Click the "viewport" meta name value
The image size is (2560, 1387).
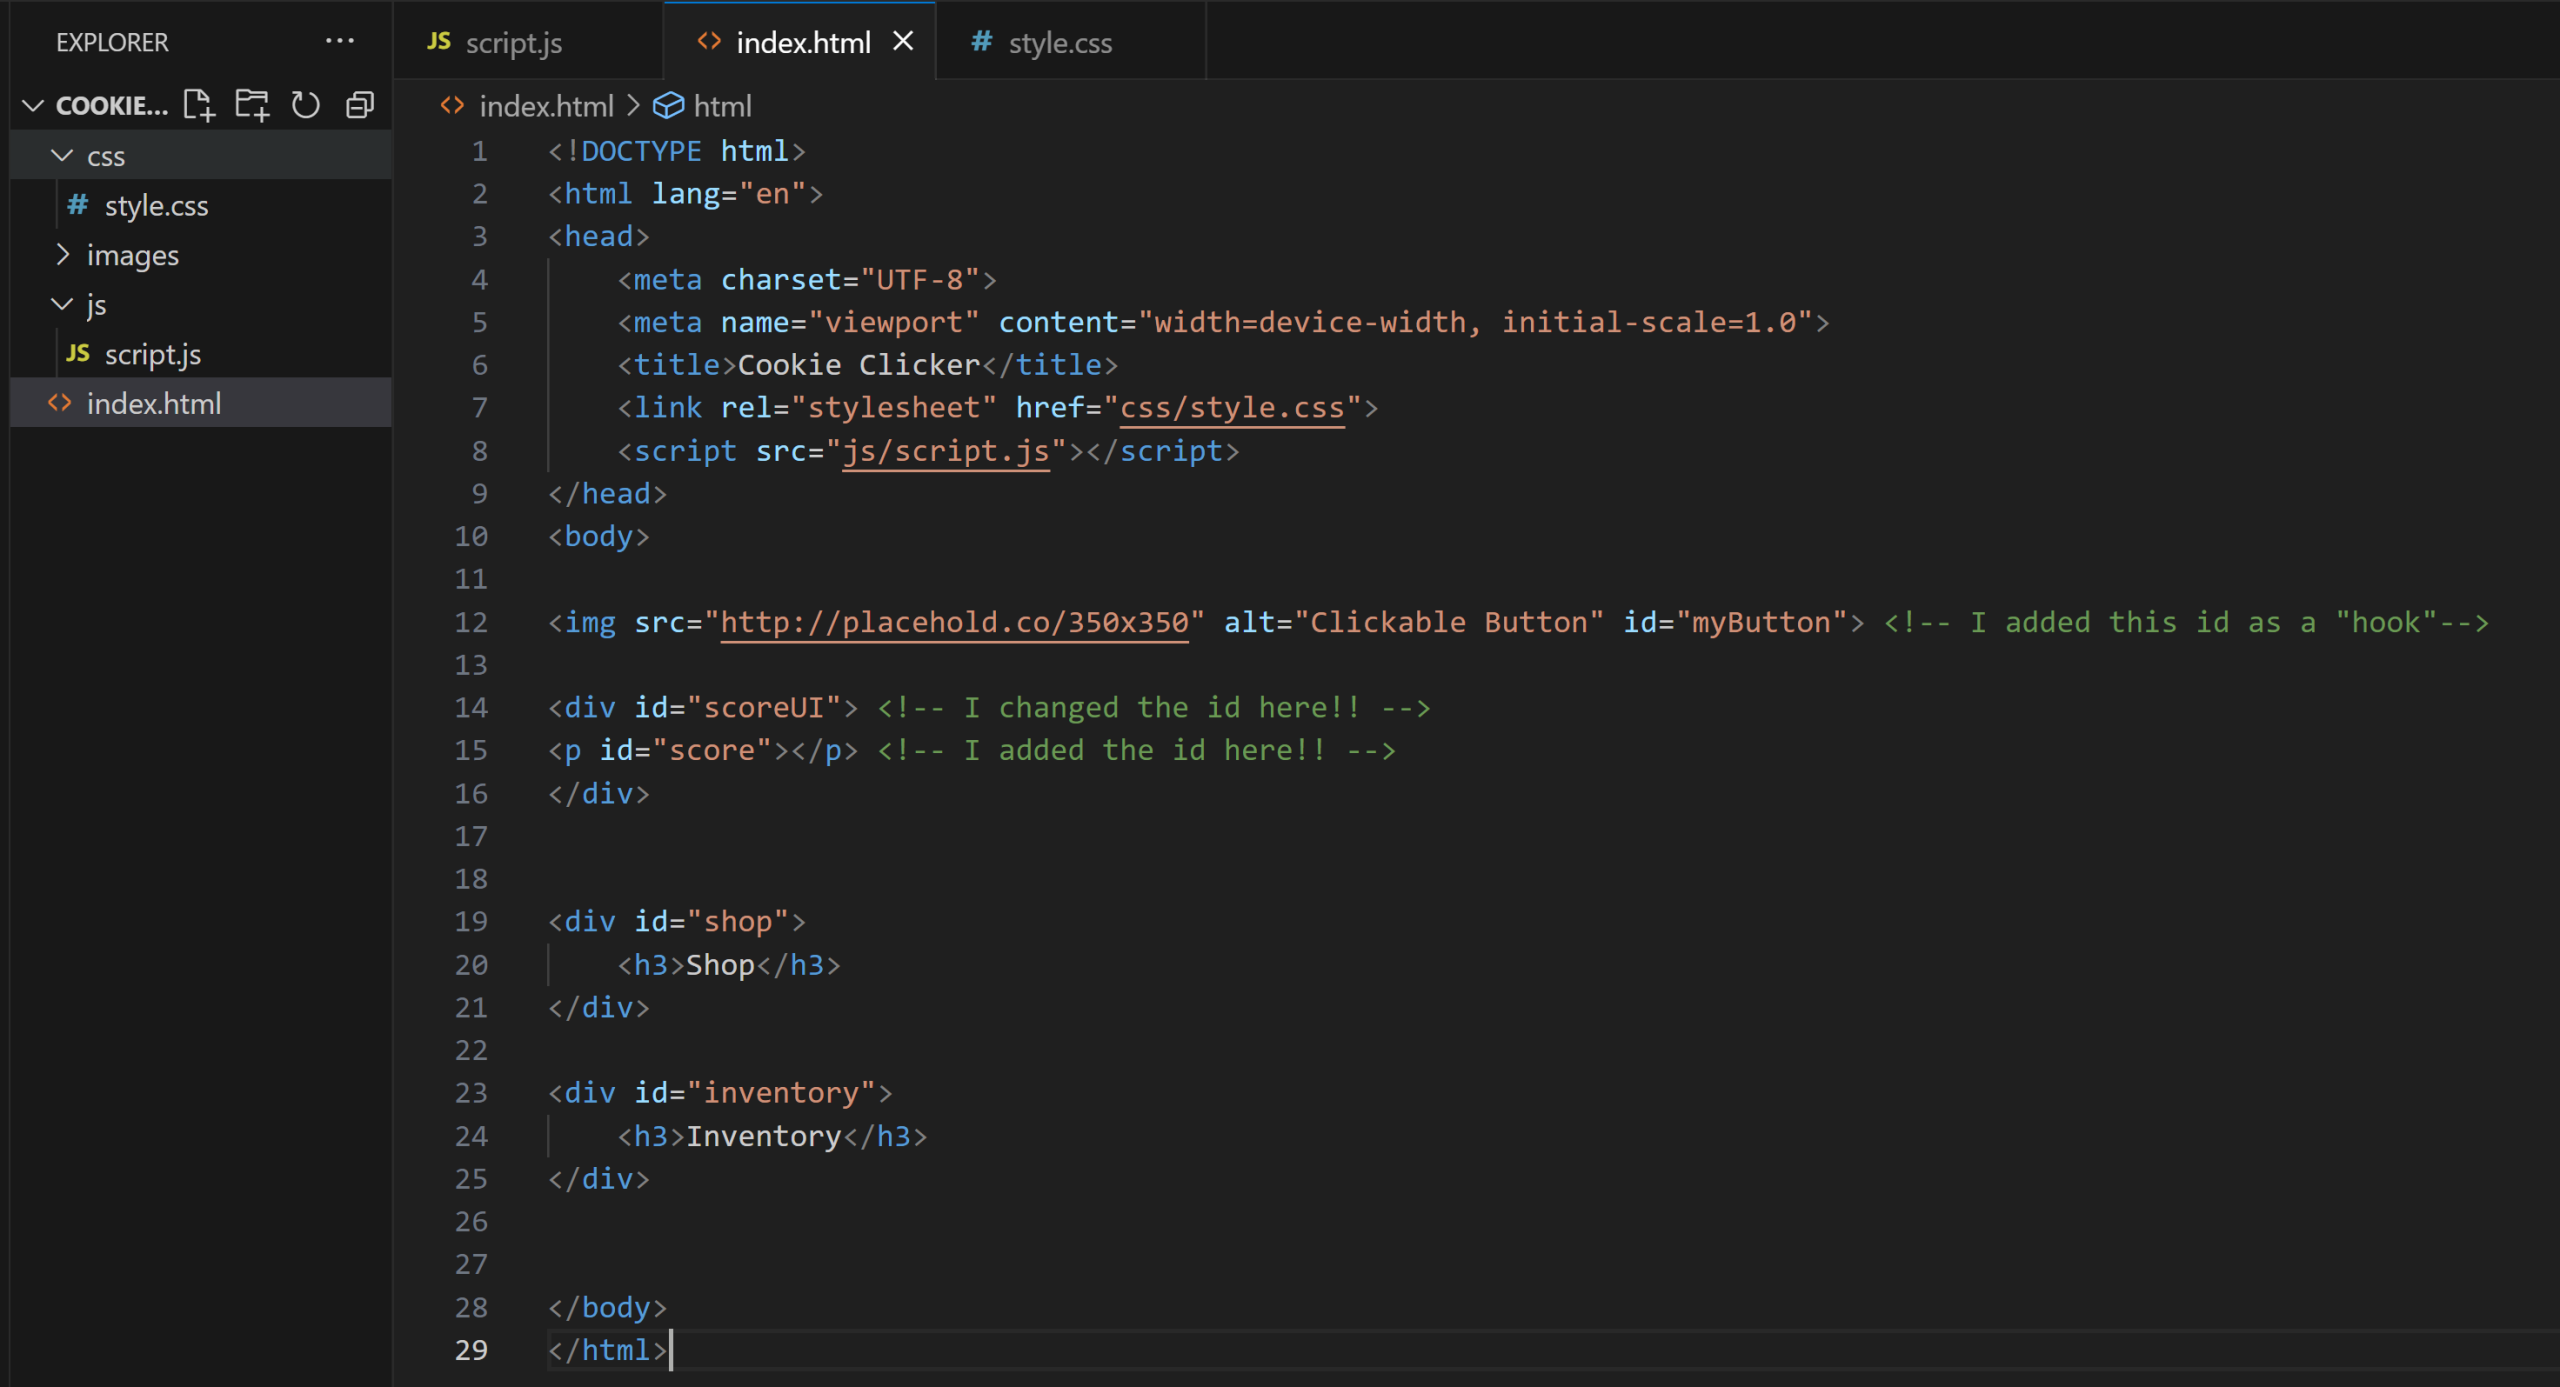893,322
